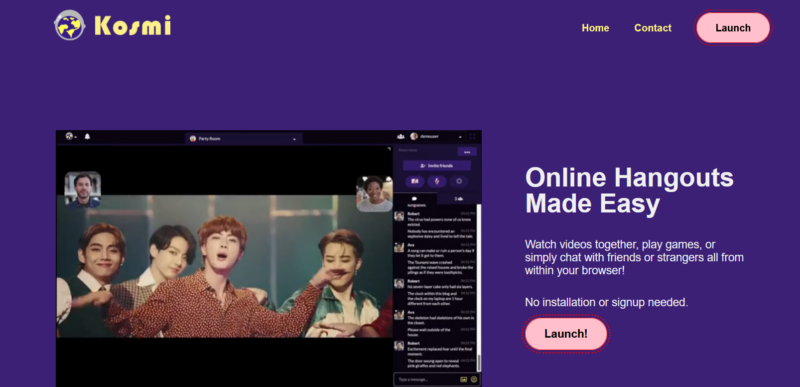The height and width of the screenshot is (387, 800).
Task: Click the Launch! button below description
Action: click(566, 334)
